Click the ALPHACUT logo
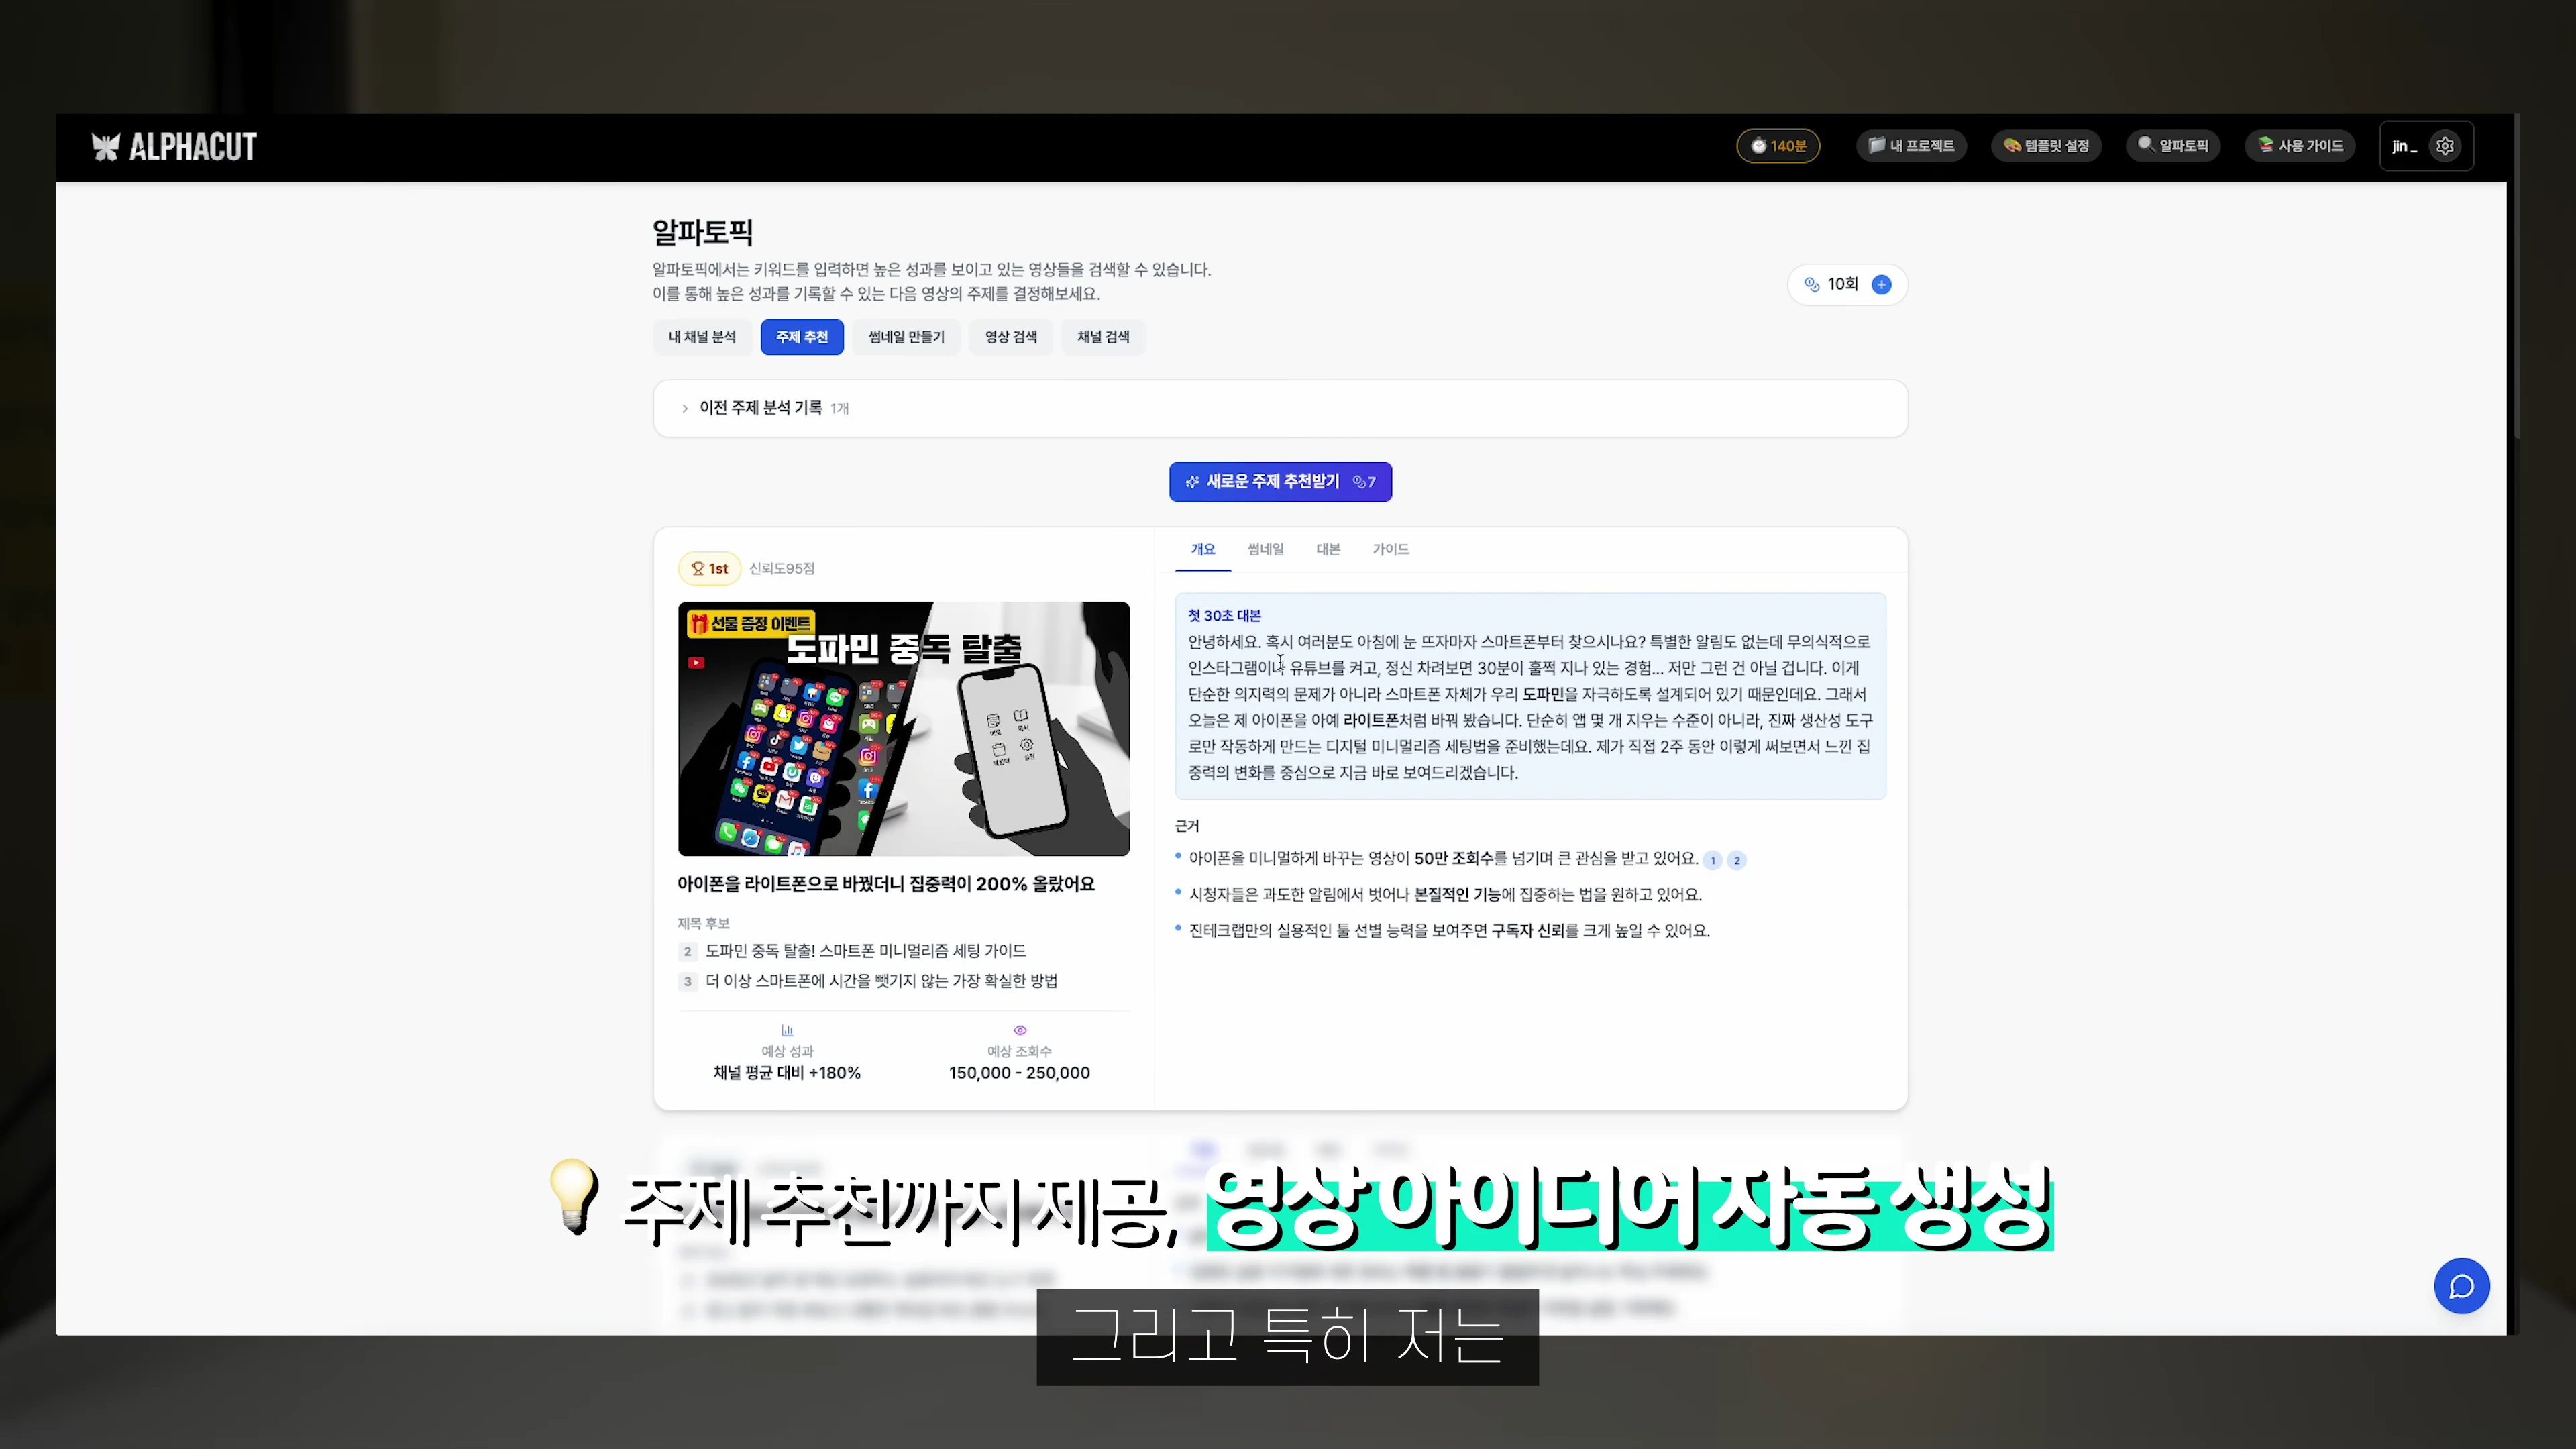2576x1449 pixels. [174, 147]
